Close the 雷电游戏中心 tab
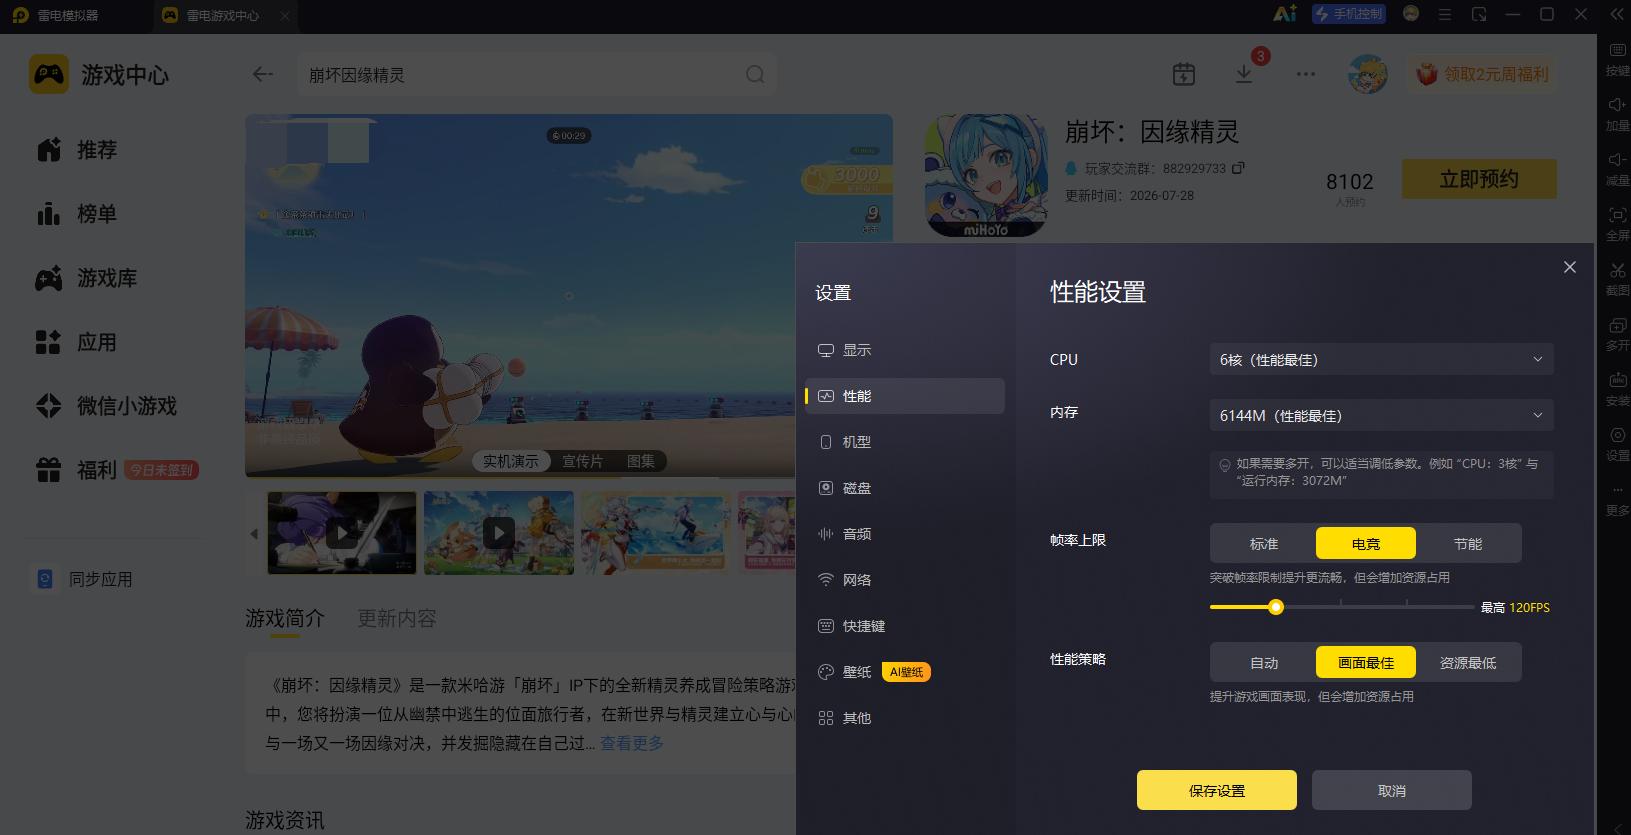 (x=285, y=15)
